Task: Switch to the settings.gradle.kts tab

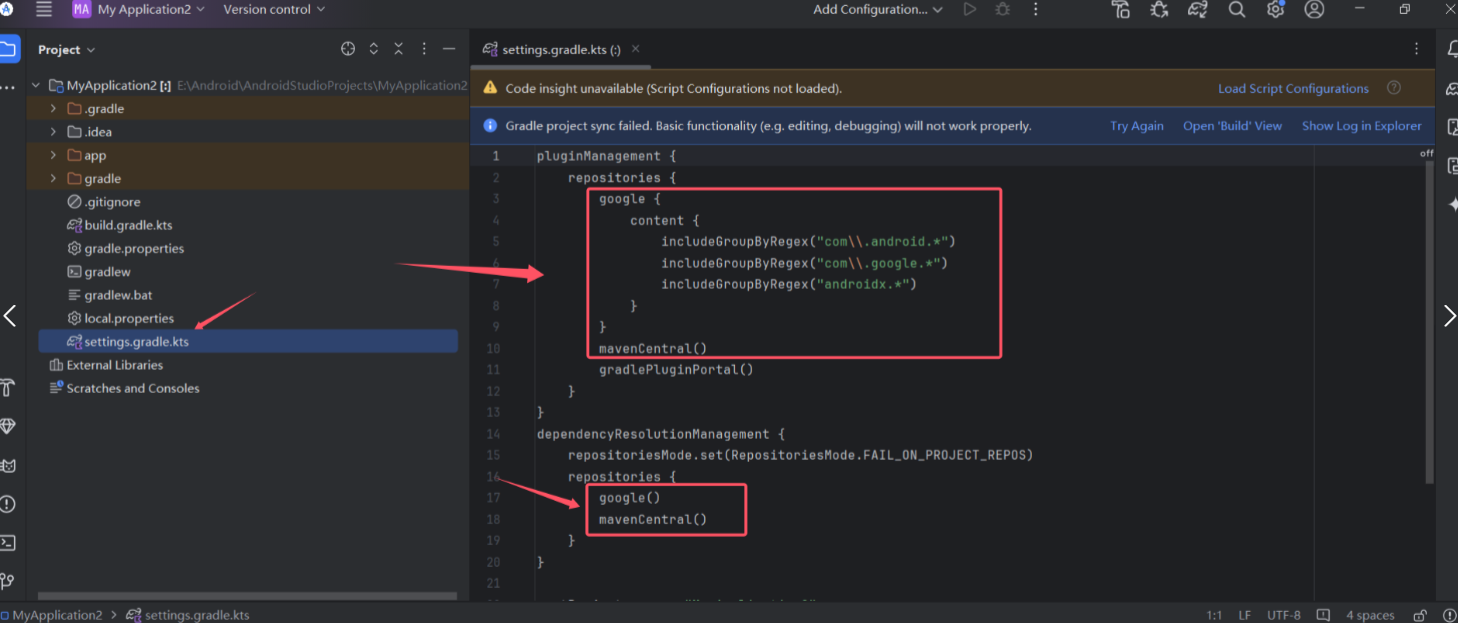Action: pyautogui.click(x=557, y=47)
